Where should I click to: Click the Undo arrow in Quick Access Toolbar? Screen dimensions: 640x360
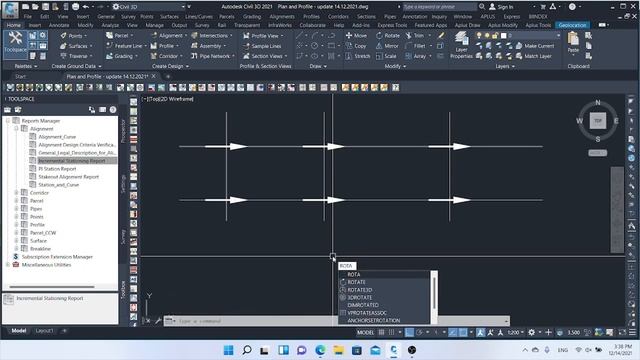tap(86, 7)
